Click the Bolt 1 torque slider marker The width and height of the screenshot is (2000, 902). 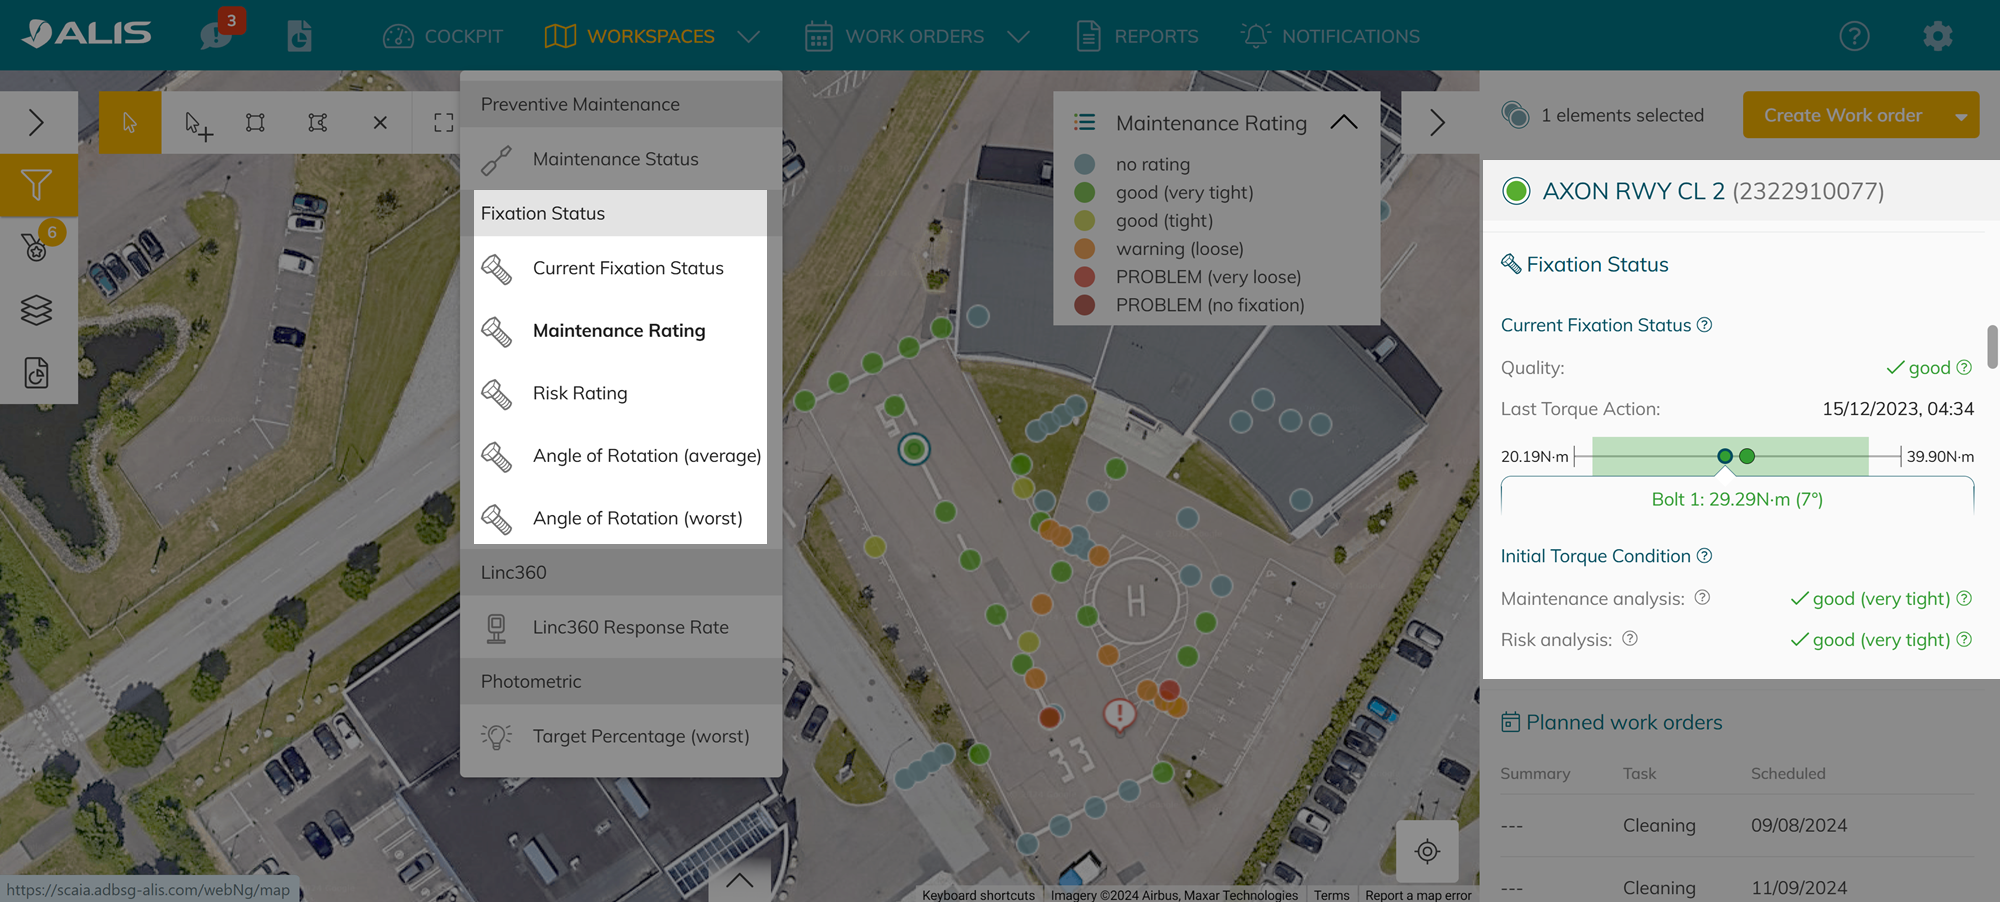point(1725,456)
